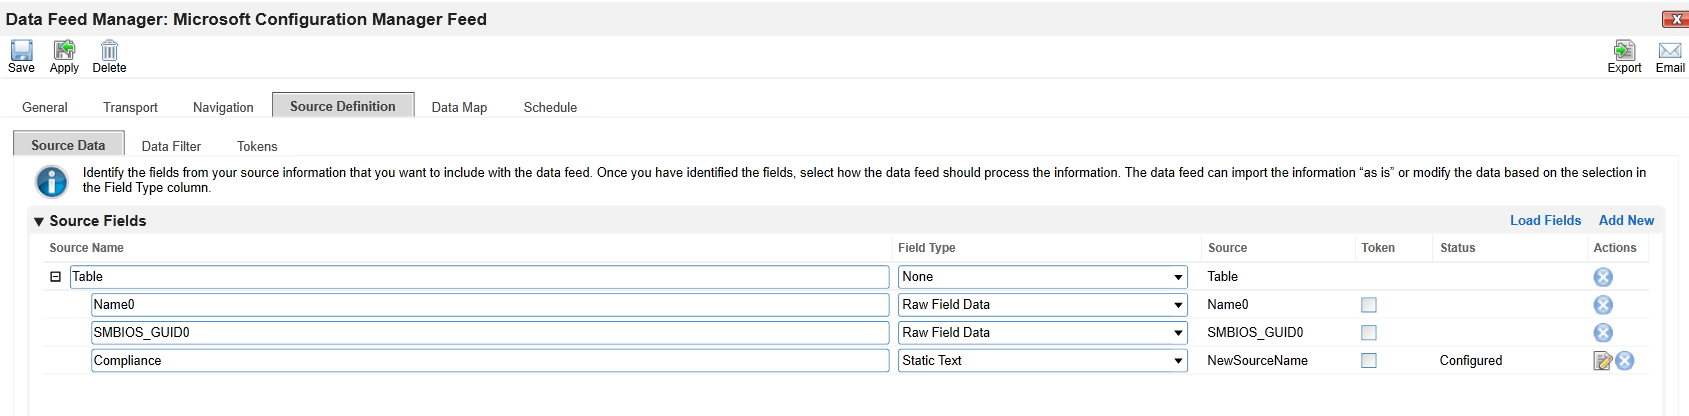The image size is (1689, 416).
Task: Click the Table source name field
Action: (x=479, y=277)
